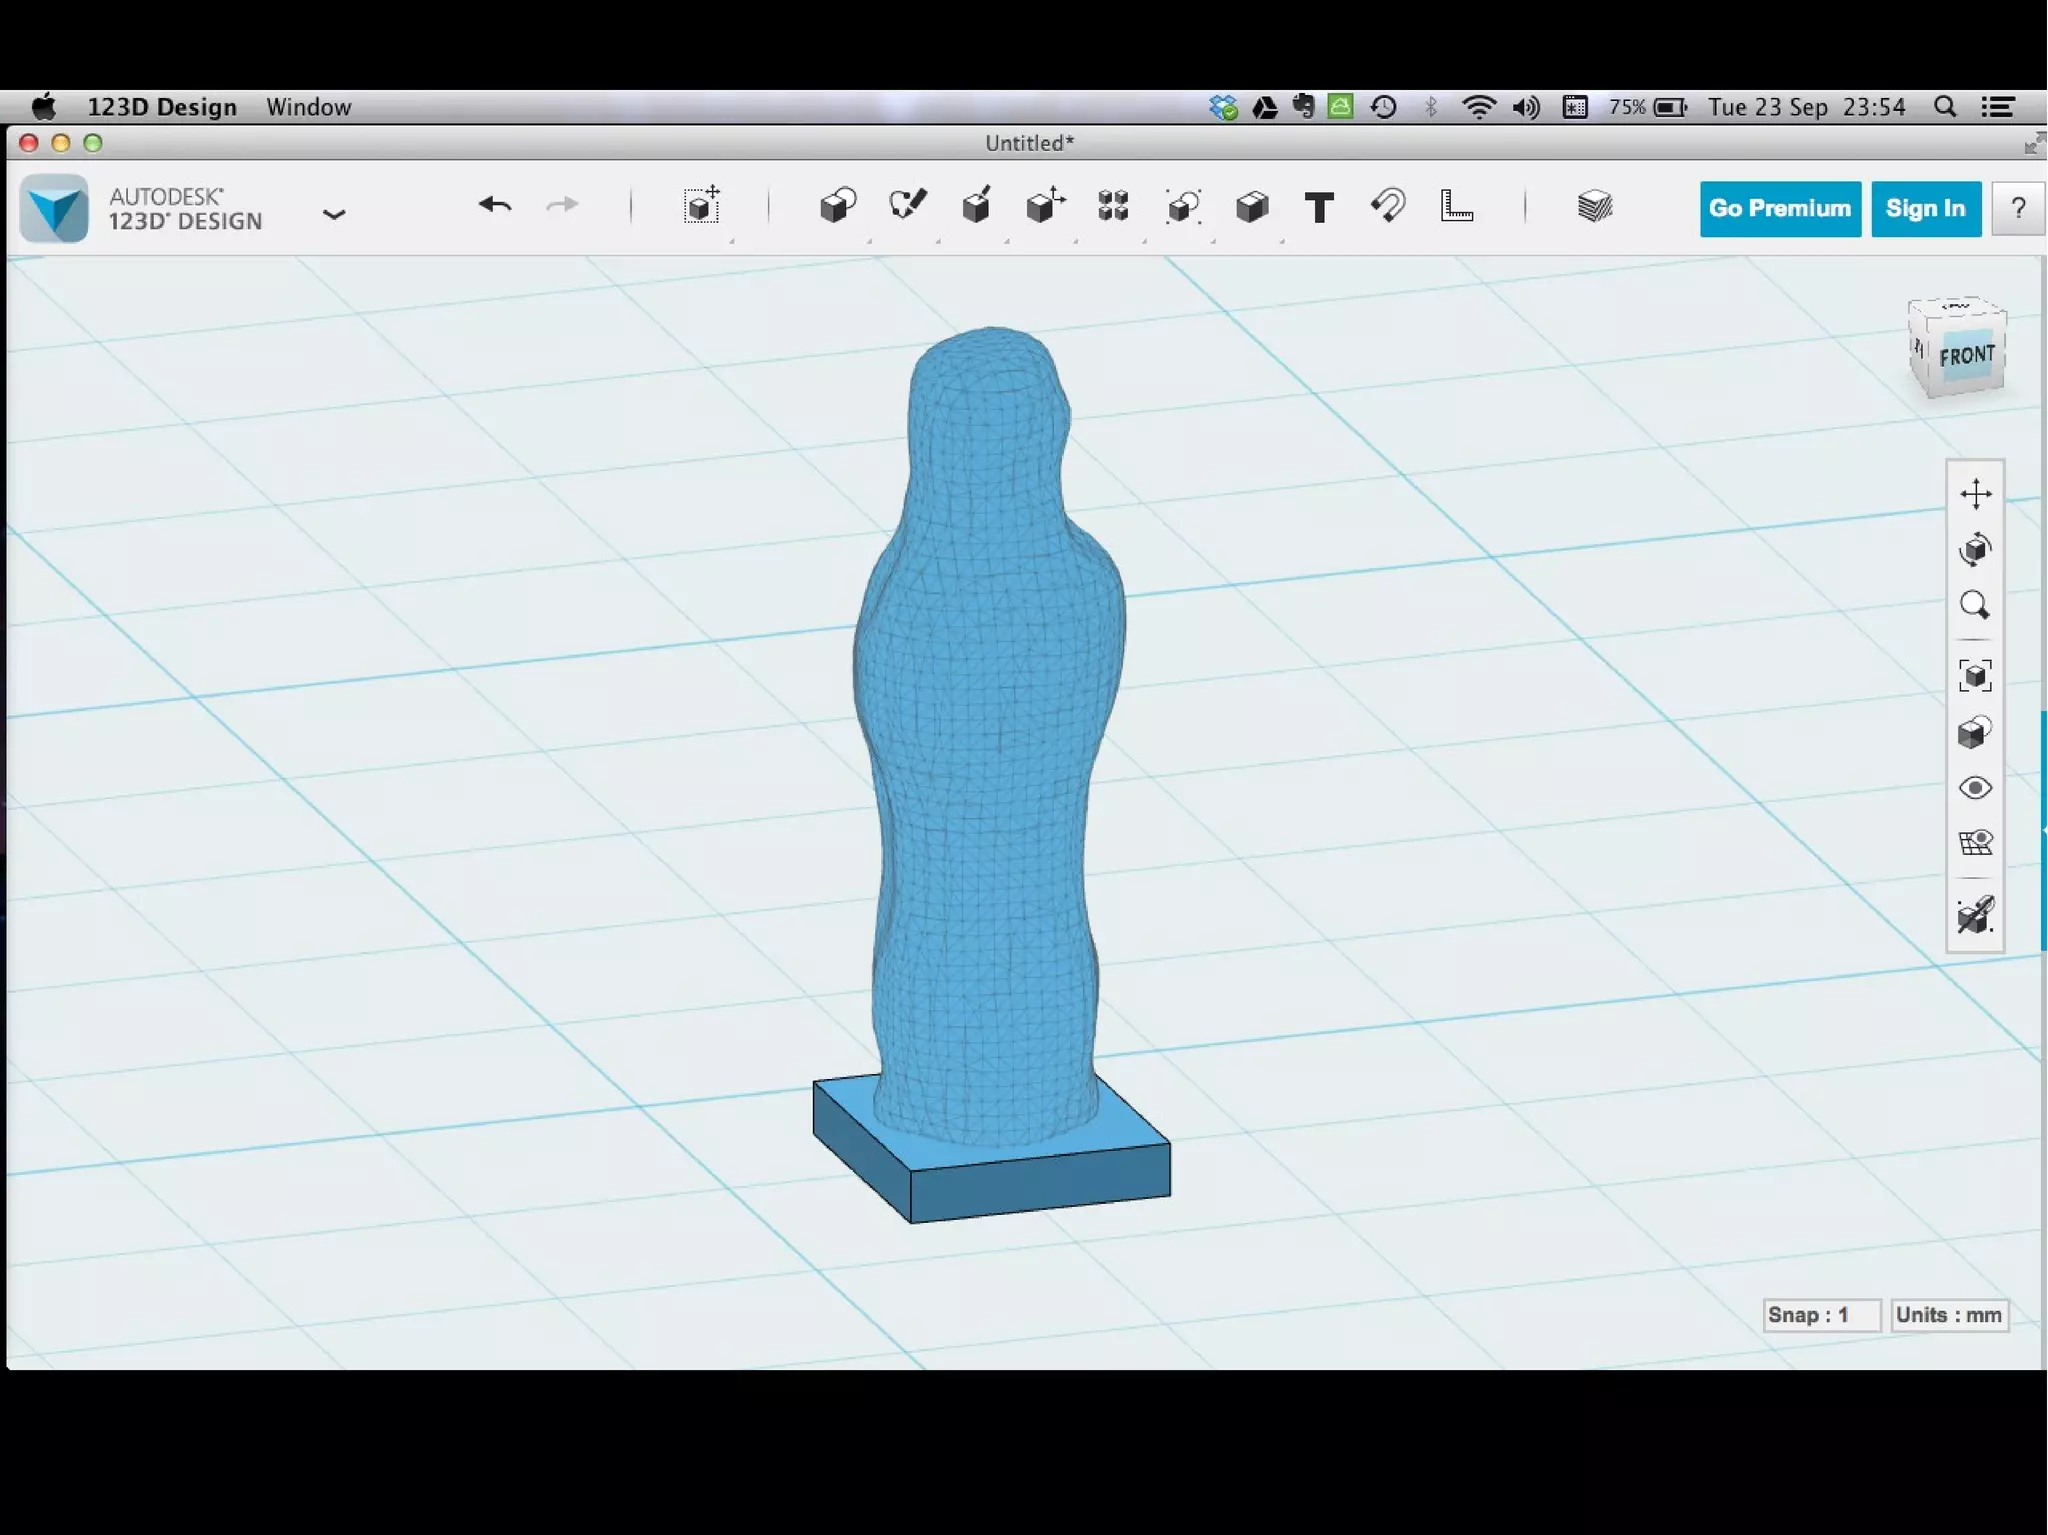Viewport: 2048px width, 1535px height.
Task: Click the Sign In button
Action: coord(1925,209)
